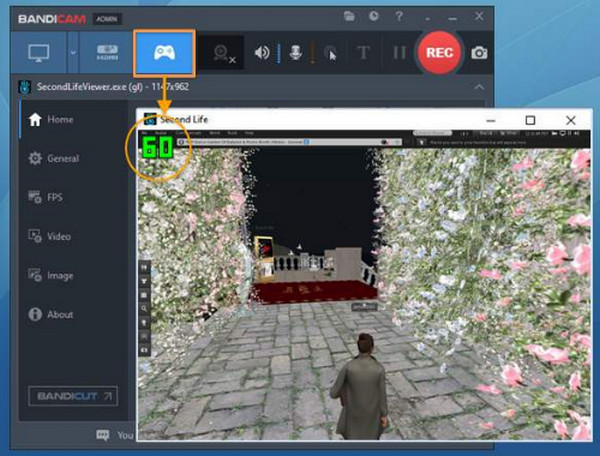600x456 pixels.
Task: Select Game Recording mode gamepad icon
Action: pyautogui.click(x=165, y=53)
